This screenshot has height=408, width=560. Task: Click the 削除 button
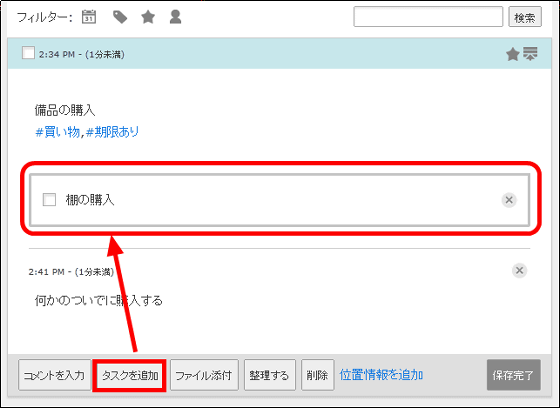318,375
